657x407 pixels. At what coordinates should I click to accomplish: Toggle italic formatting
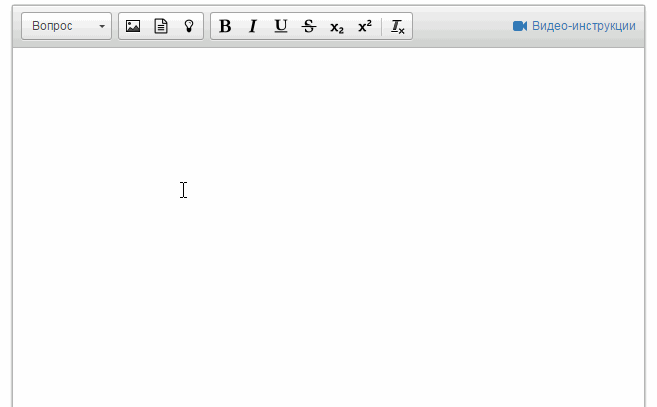pyautogui.click(x=253, y=26)
